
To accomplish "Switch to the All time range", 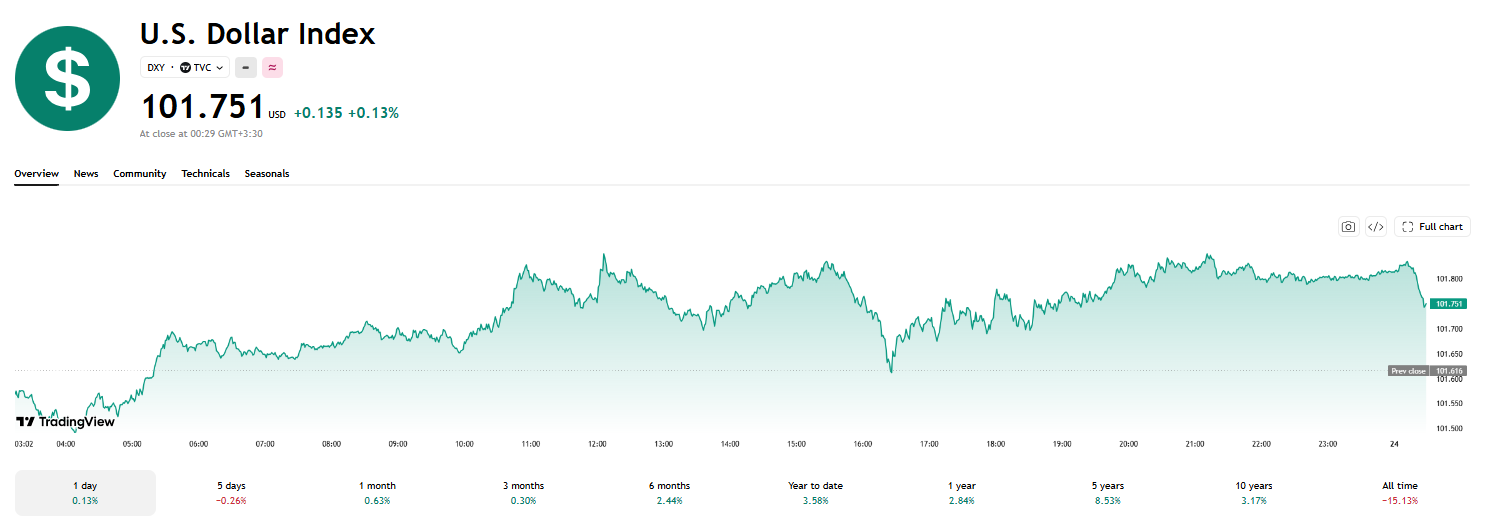I will (x=1400, y=492).
